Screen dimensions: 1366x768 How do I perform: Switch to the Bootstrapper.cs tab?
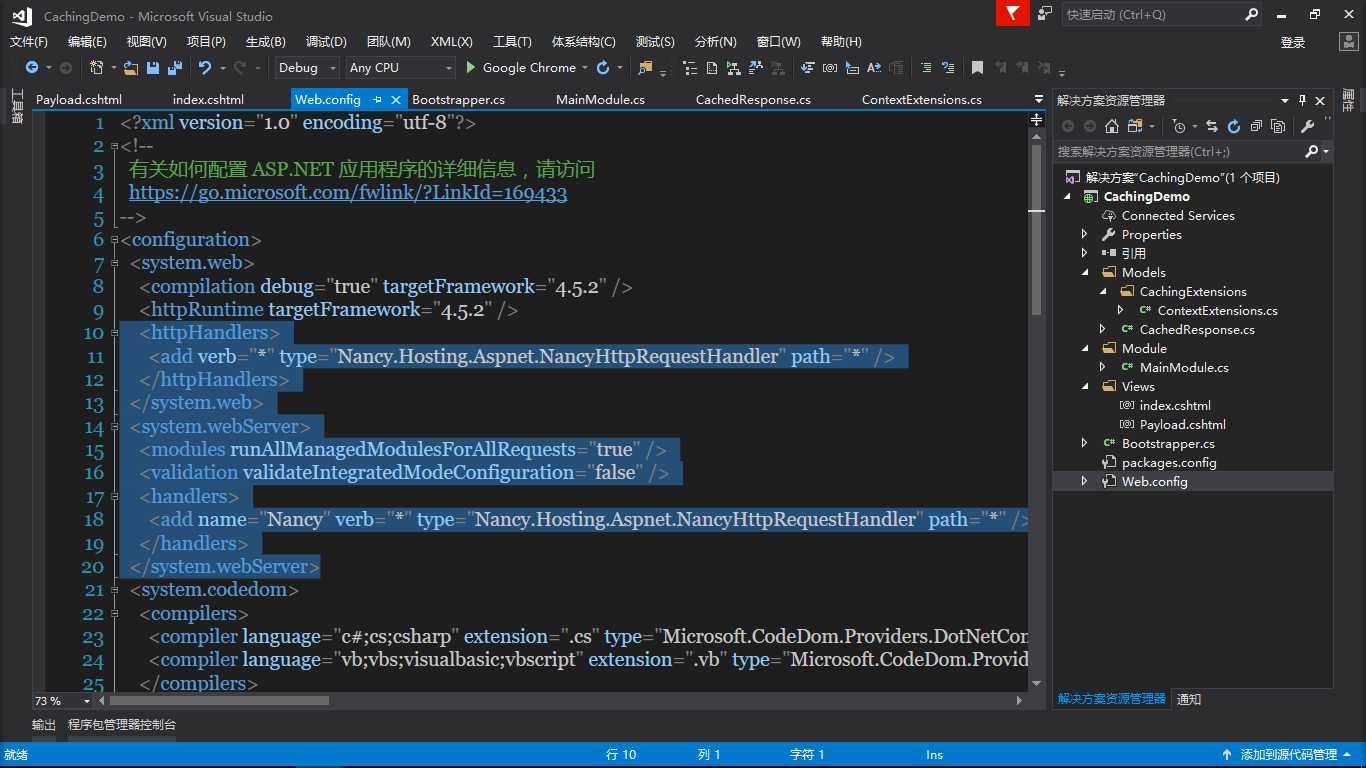point(458,100)
